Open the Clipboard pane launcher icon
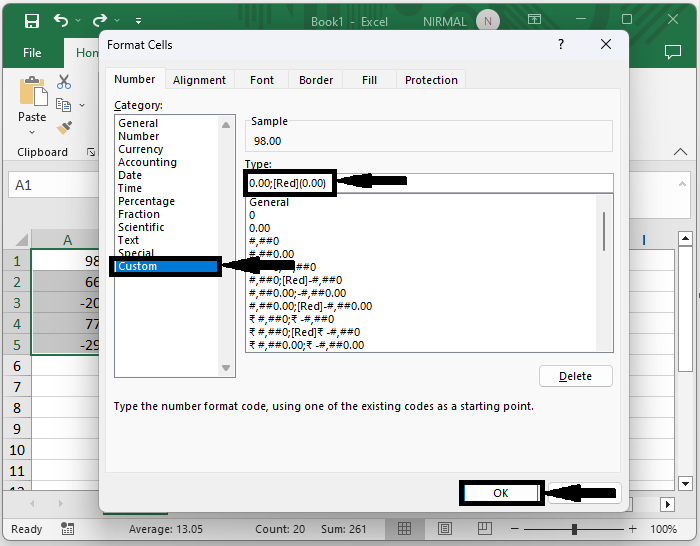Screen dimensions: 700x546 tap(91, 152)
